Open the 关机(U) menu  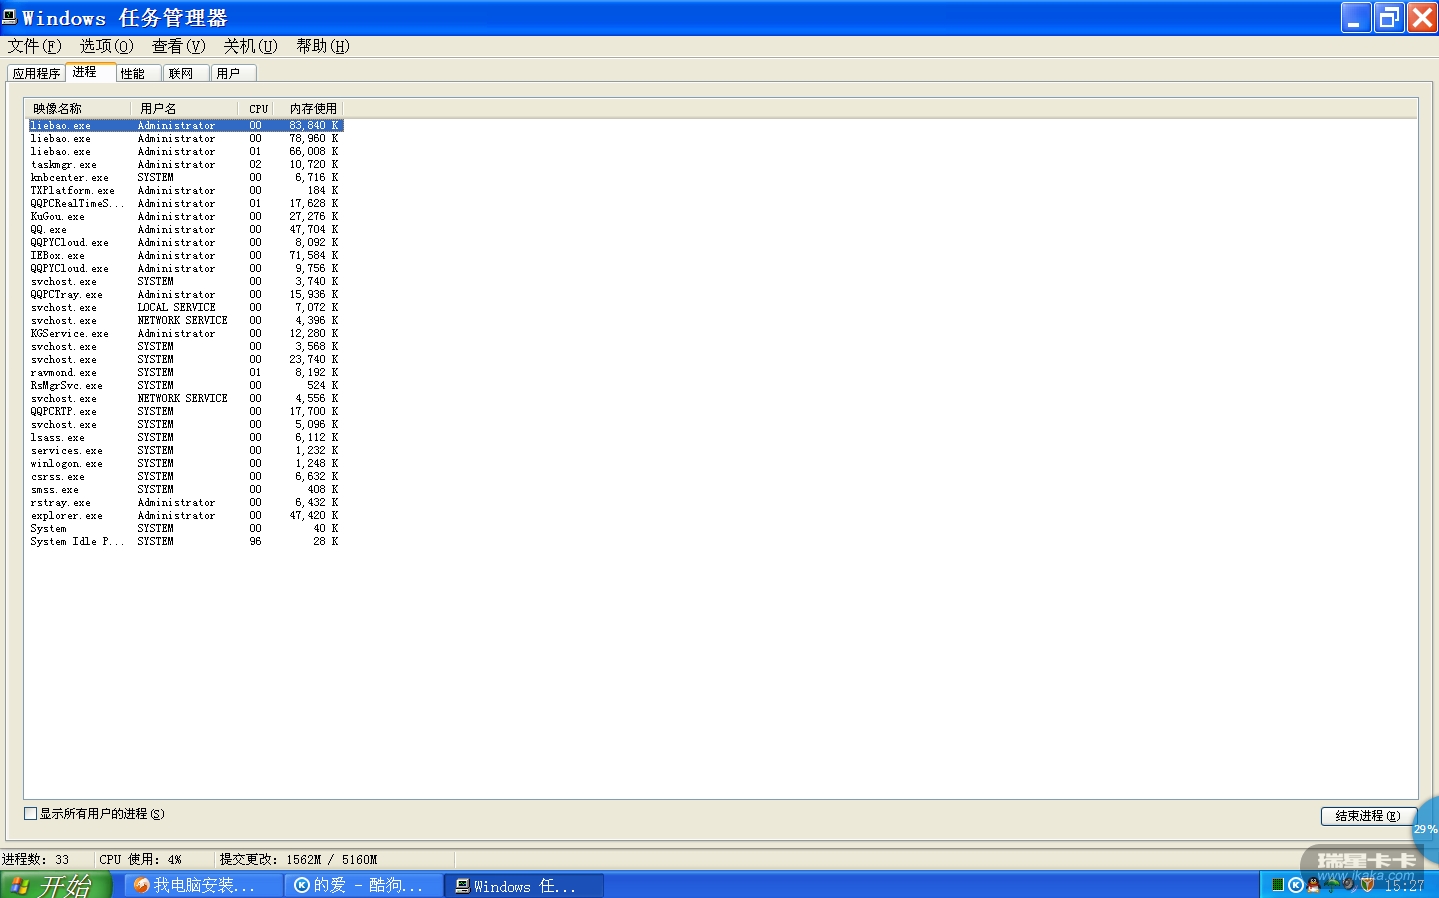click(x=251, y=46)
